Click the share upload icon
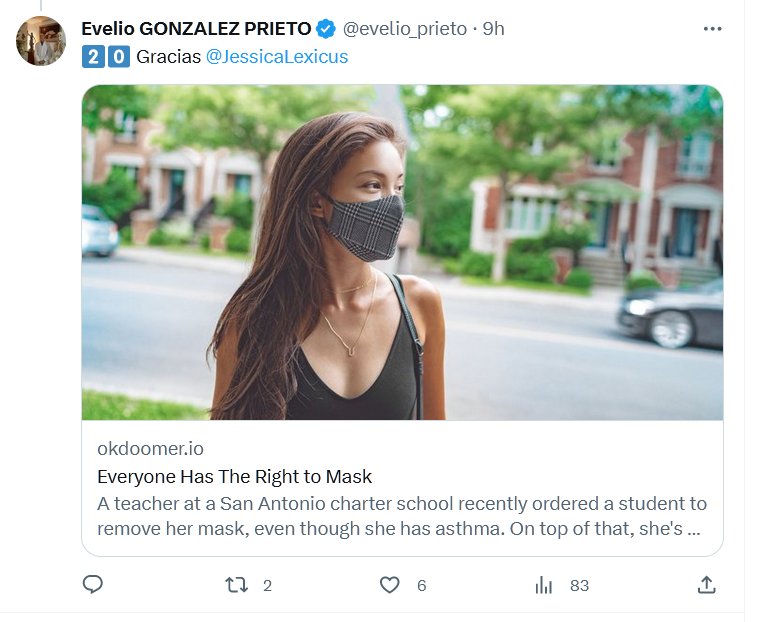 [x=706, y=585]
